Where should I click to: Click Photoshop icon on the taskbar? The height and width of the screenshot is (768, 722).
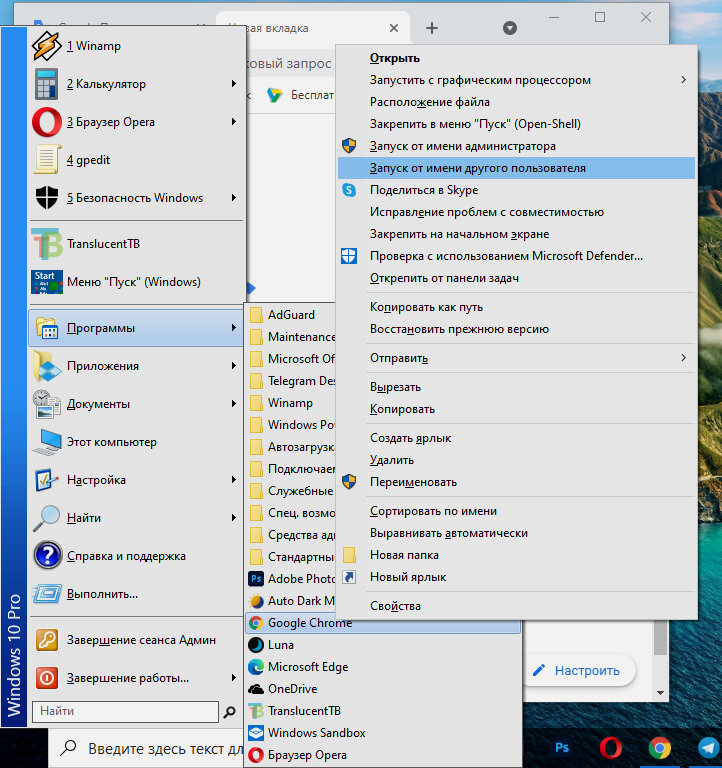point(562,747)
